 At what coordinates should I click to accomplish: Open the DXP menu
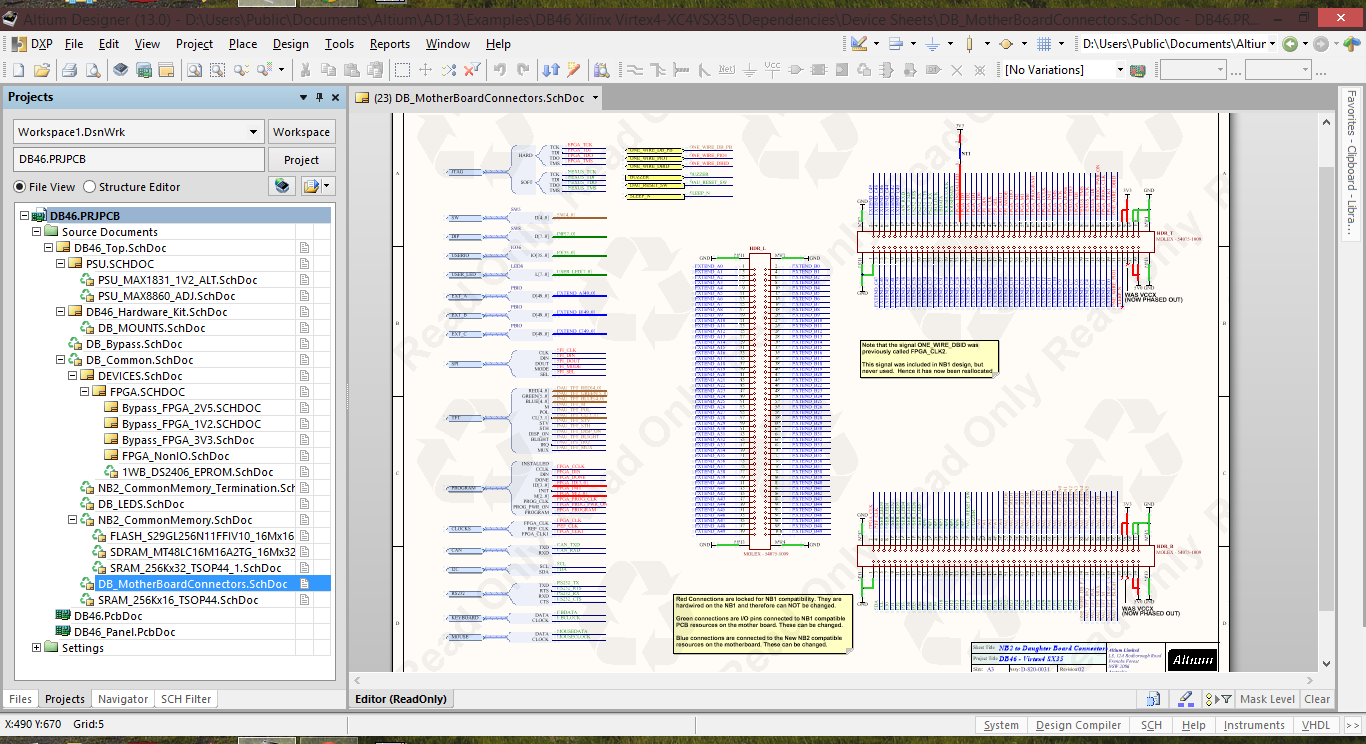tap(33, 44)
